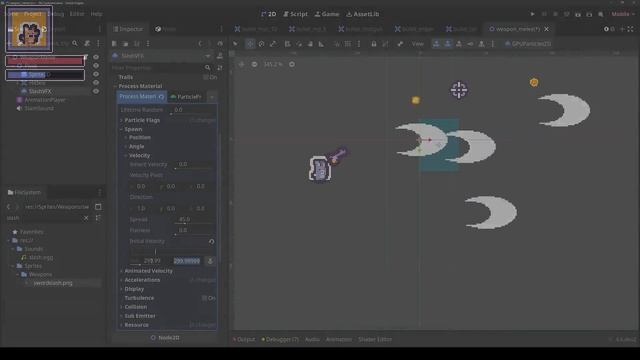The width and height of the screenshot is (640, 360).
Task: Run the current scene icon
Action: pyautogui.click(x=578, y=14)
